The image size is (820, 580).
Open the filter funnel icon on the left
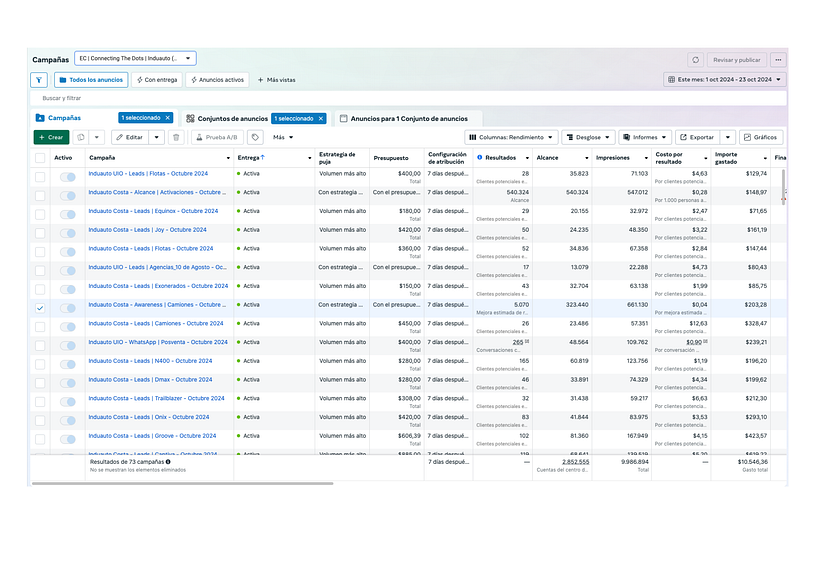(39, 79)
